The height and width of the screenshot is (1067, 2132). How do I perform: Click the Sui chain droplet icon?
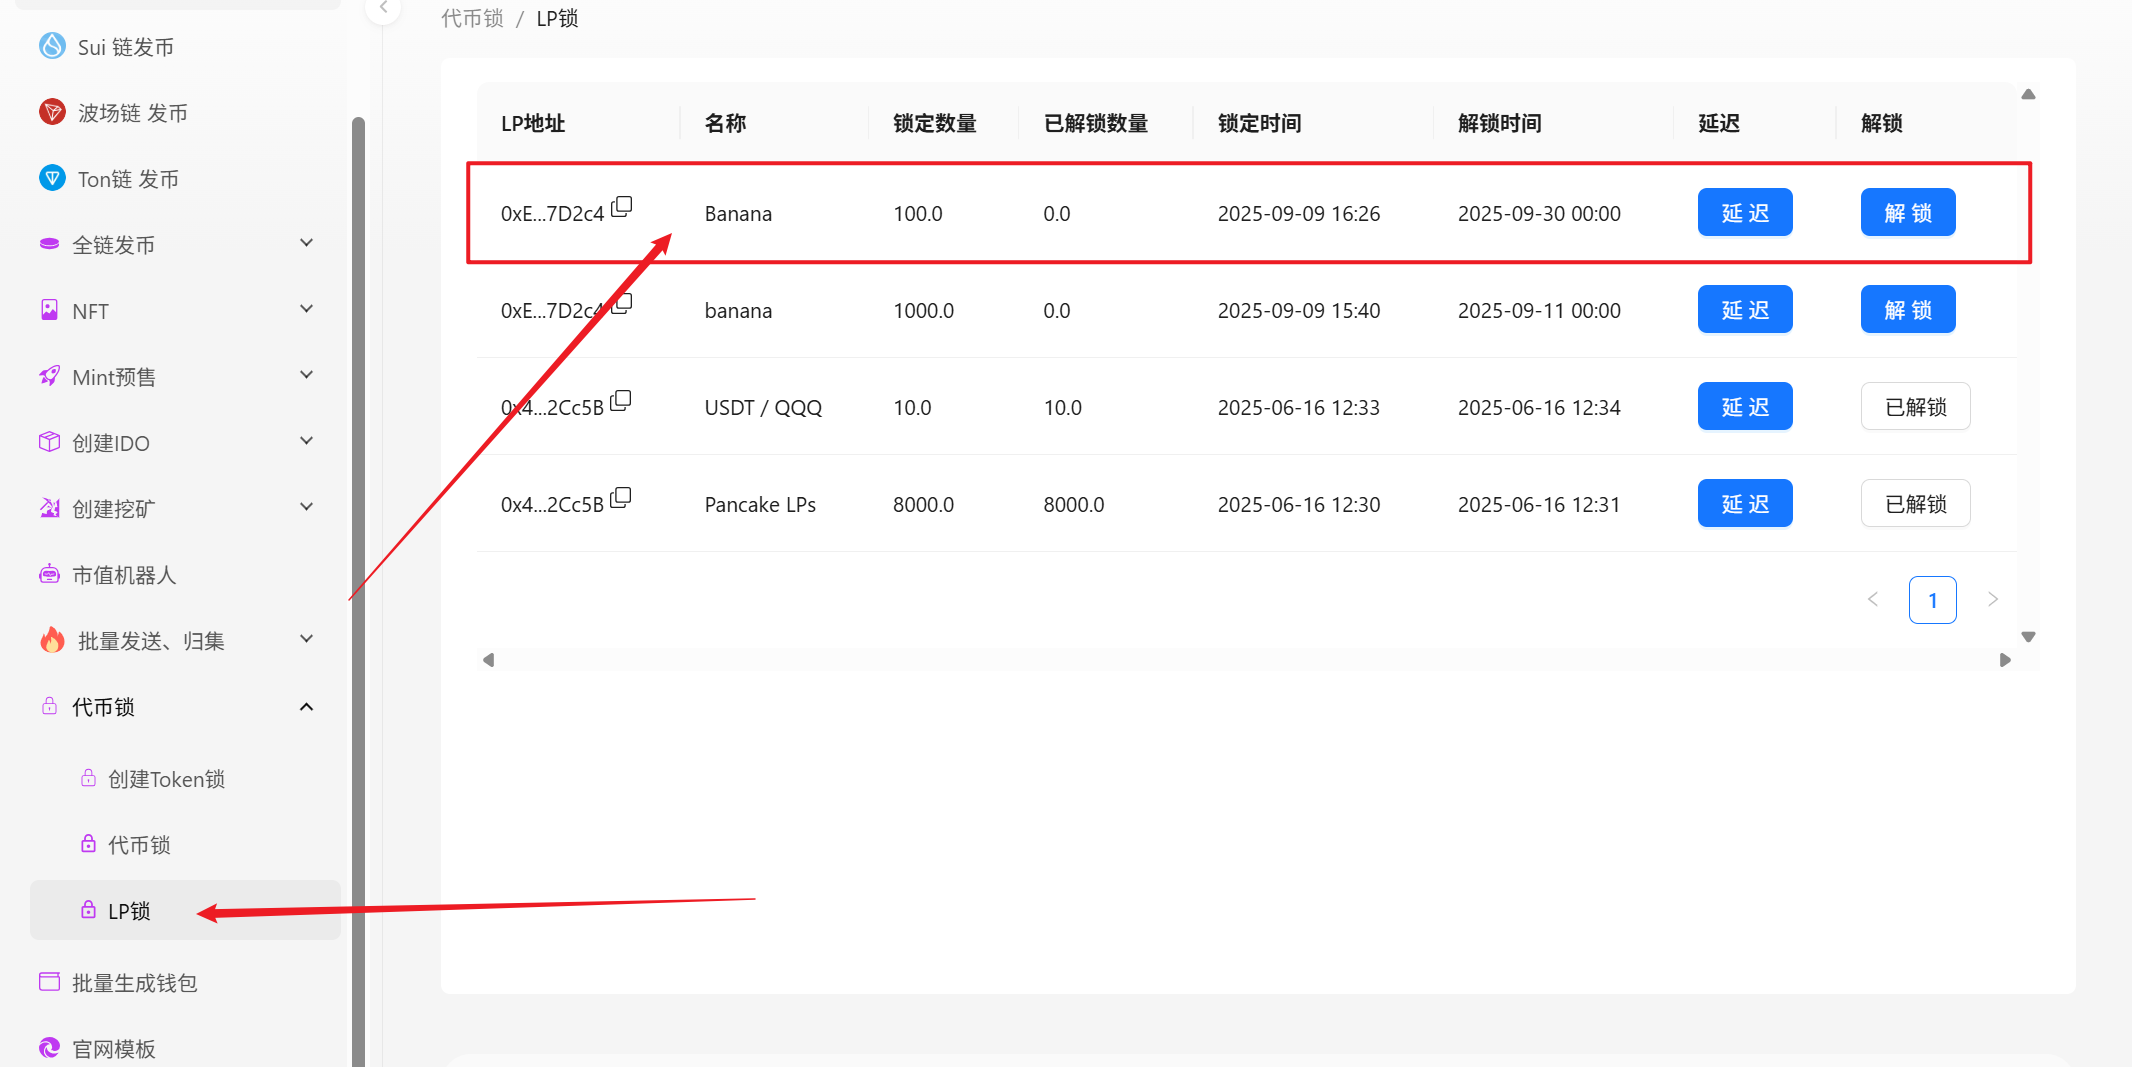coord(52,46)
